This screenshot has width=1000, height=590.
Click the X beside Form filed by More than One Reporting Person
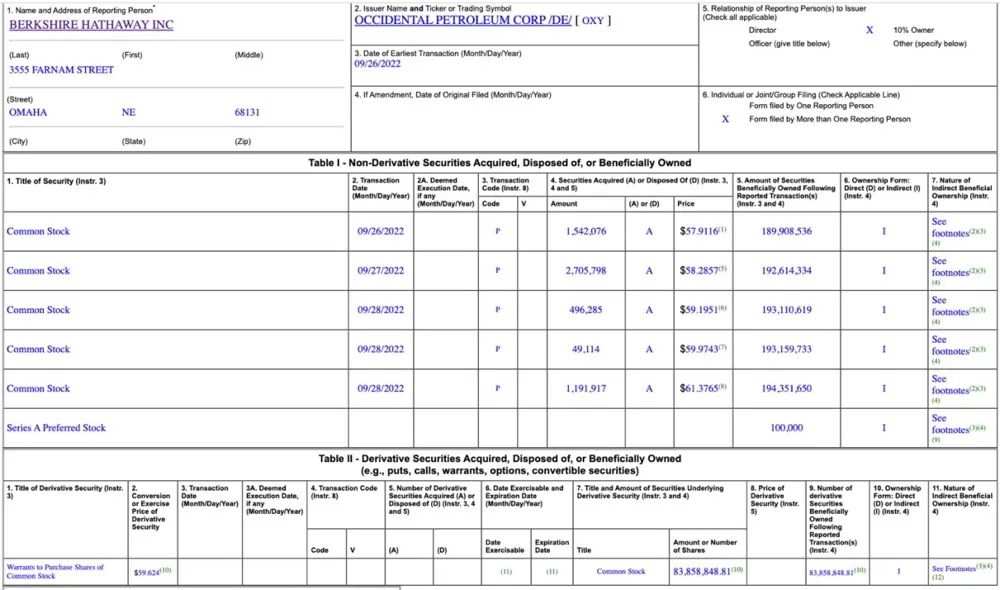tap(725, 119)
